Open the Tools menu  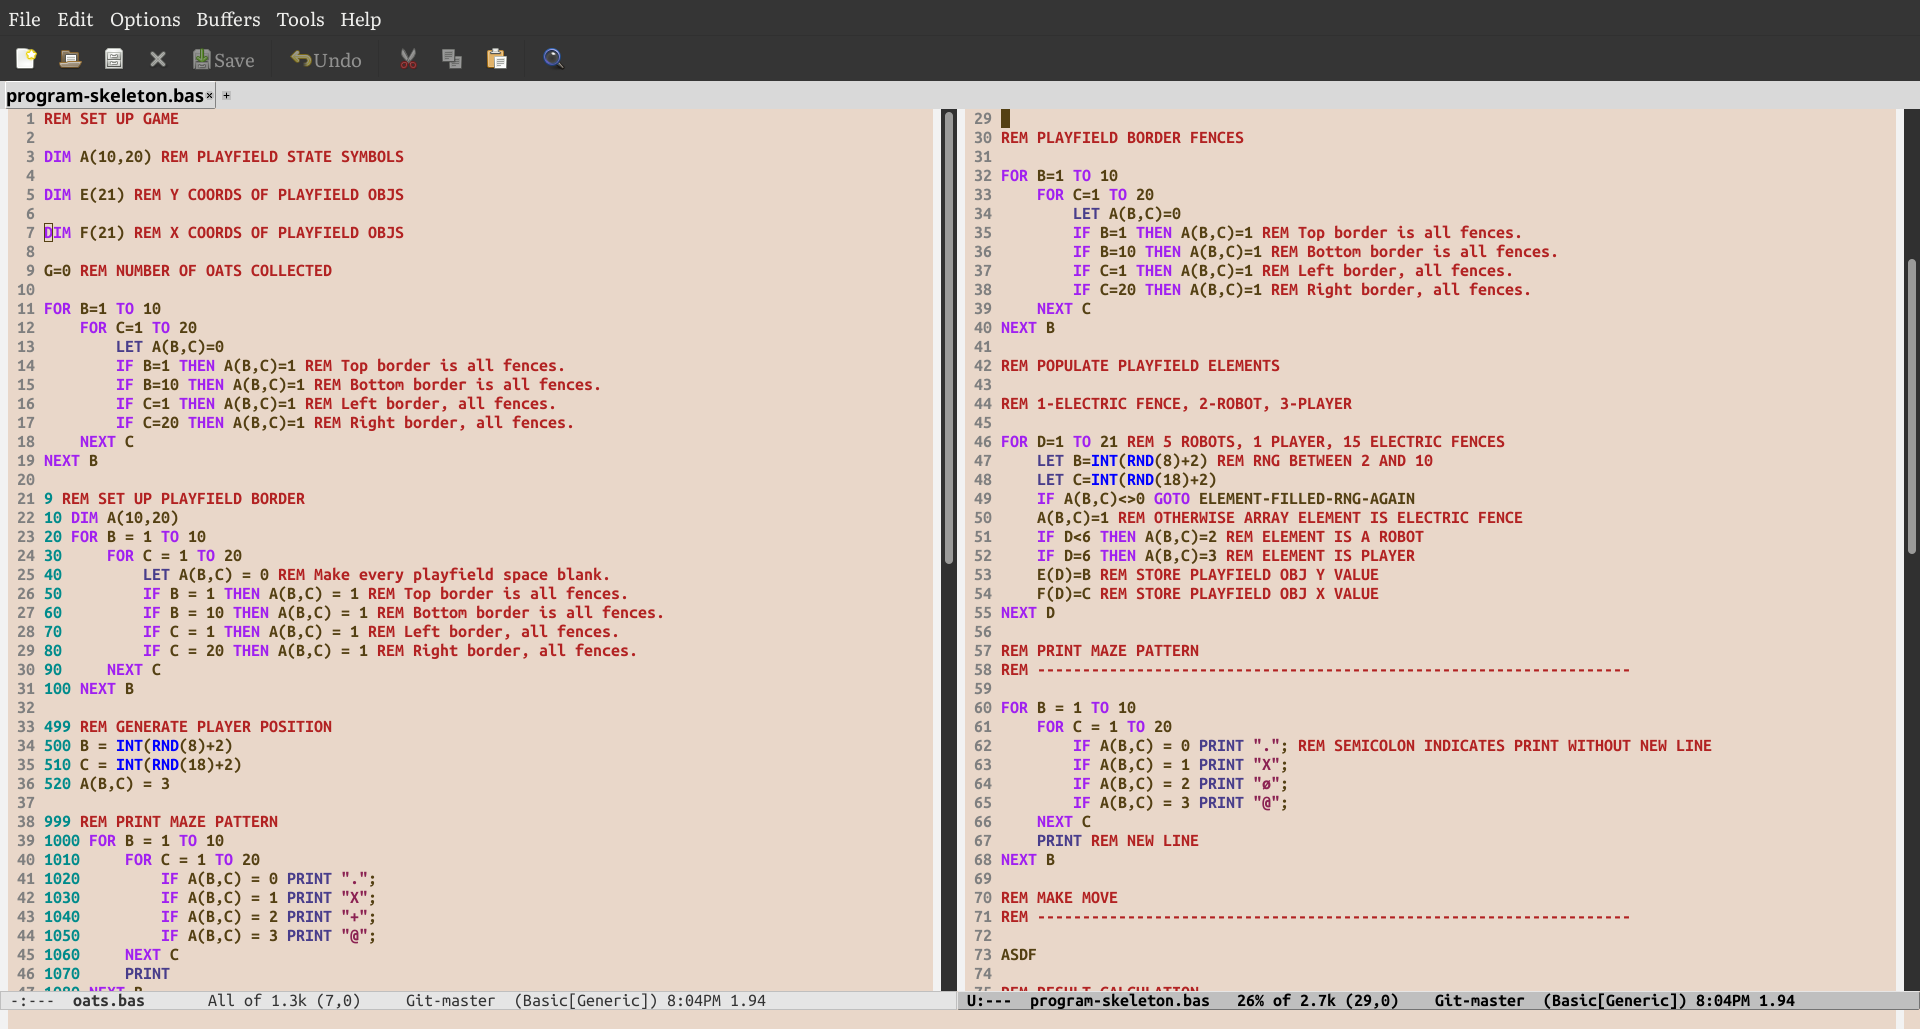[x=300, y=19]
